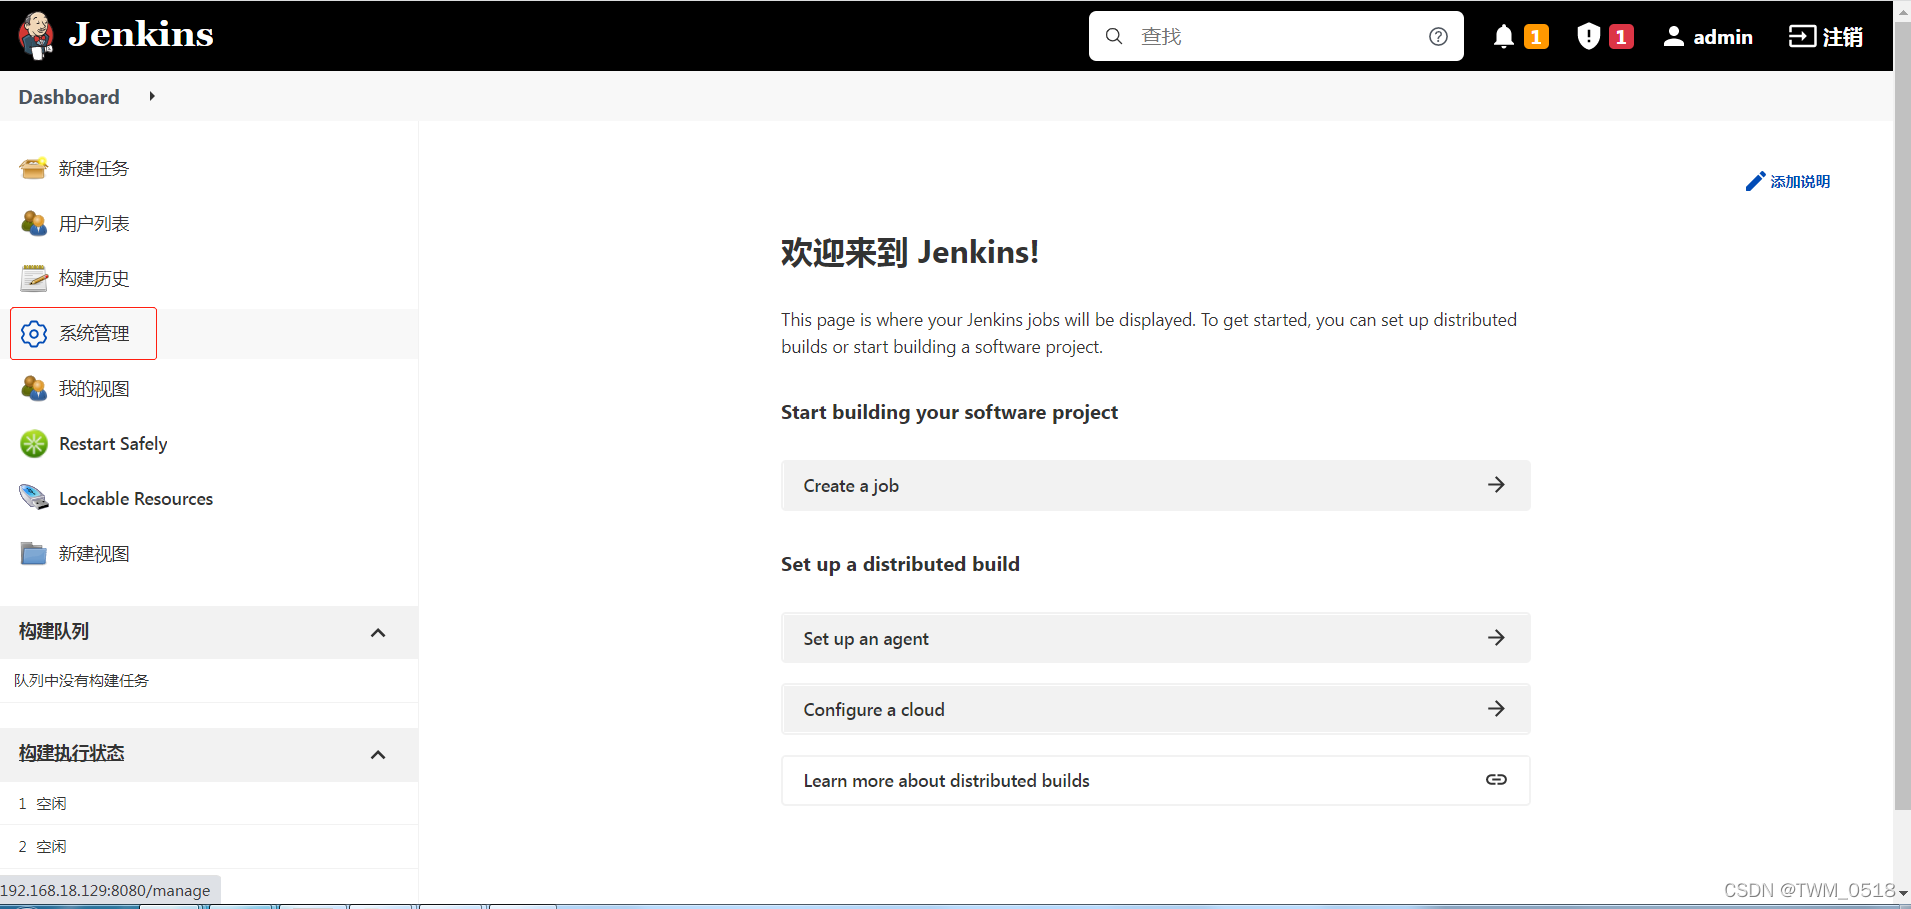Click arrow icon on Set up an agent

1496,638
